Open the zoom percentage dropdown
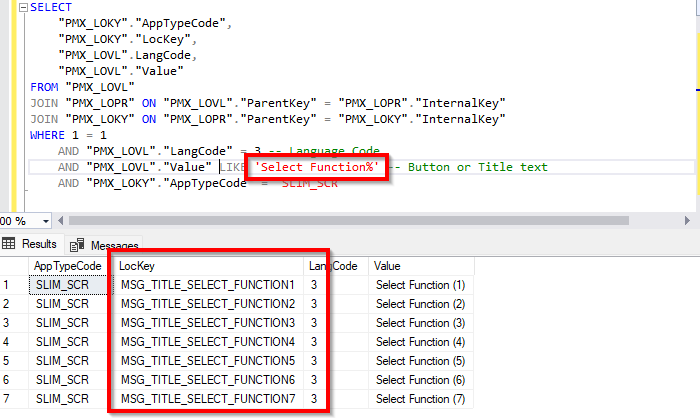The height and width of the screenshot is (418, 700). click(46, 221)
